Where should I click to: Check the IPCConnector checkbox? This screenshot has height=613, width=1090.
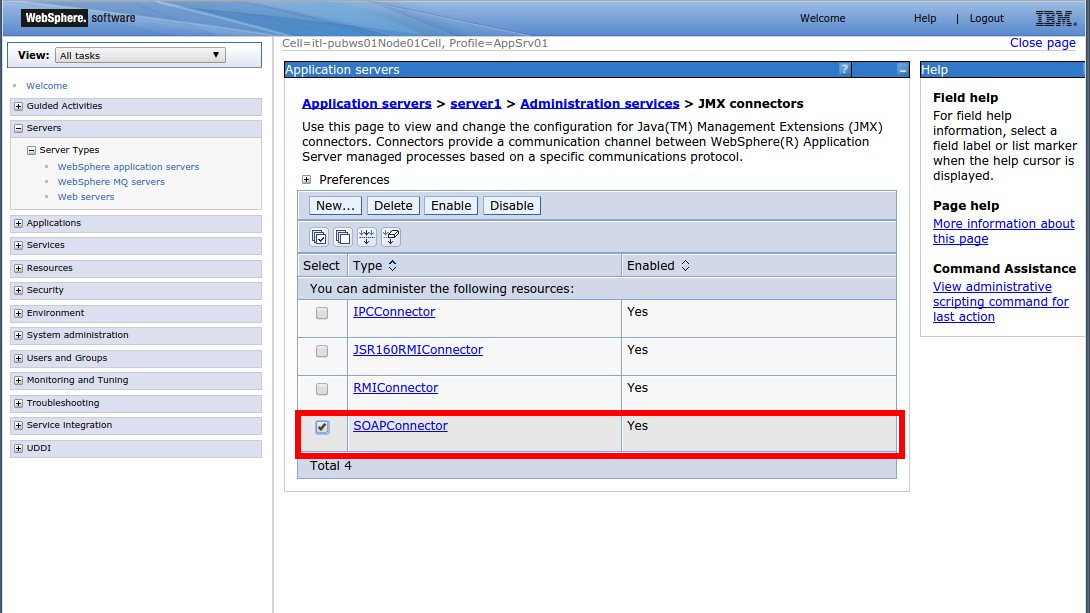coord(322,313)
